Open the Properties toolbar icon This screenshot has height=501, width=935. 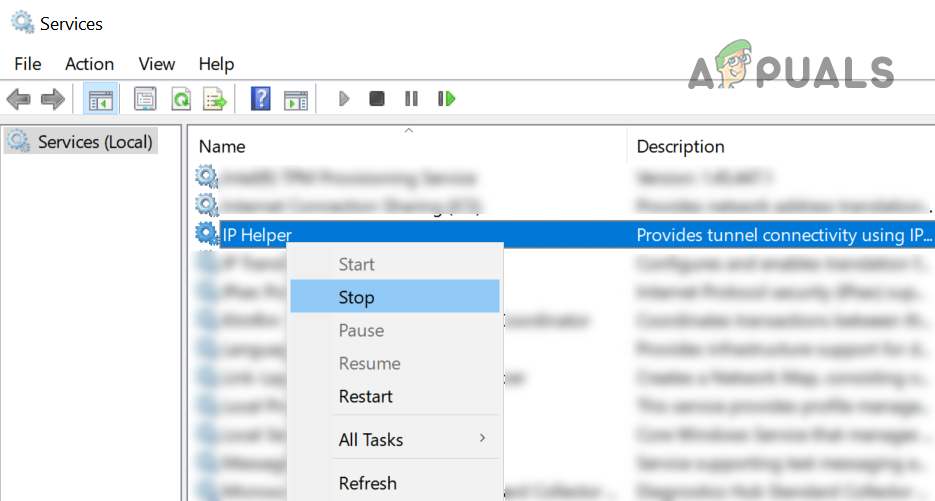tap(146, 99)
